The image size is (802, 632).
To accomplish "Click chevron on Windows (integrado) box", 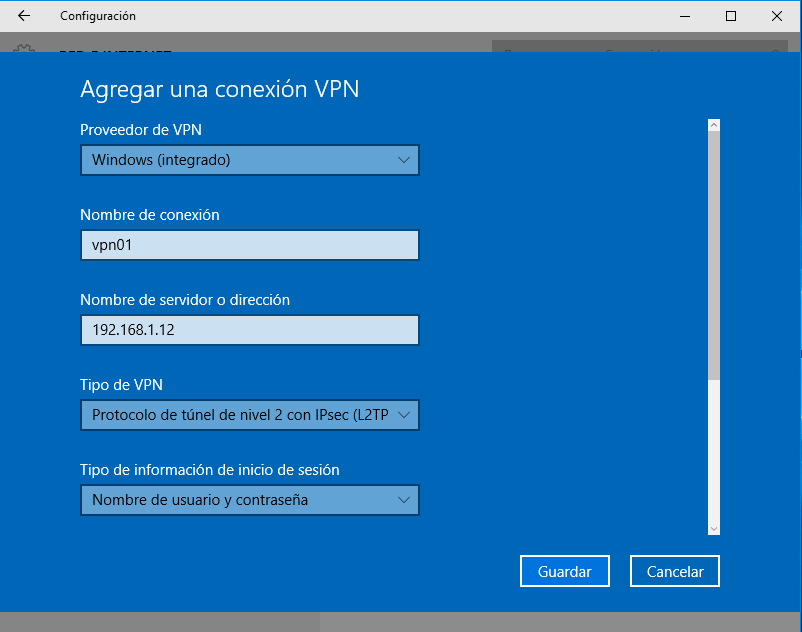I will pyautogui.click(x=404, y=160).
